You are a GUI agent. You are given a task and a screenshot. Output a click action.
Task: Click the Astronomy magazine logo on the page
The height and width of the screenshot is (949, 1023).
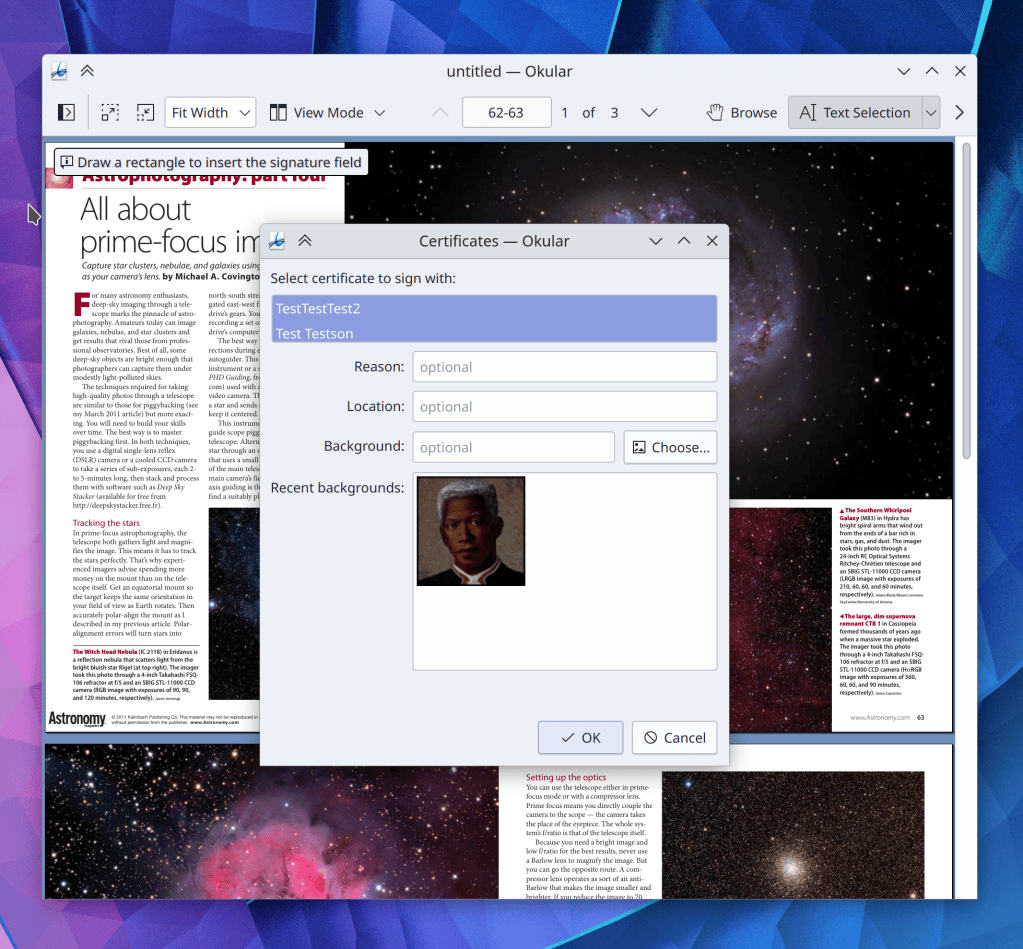pos(77,719)
